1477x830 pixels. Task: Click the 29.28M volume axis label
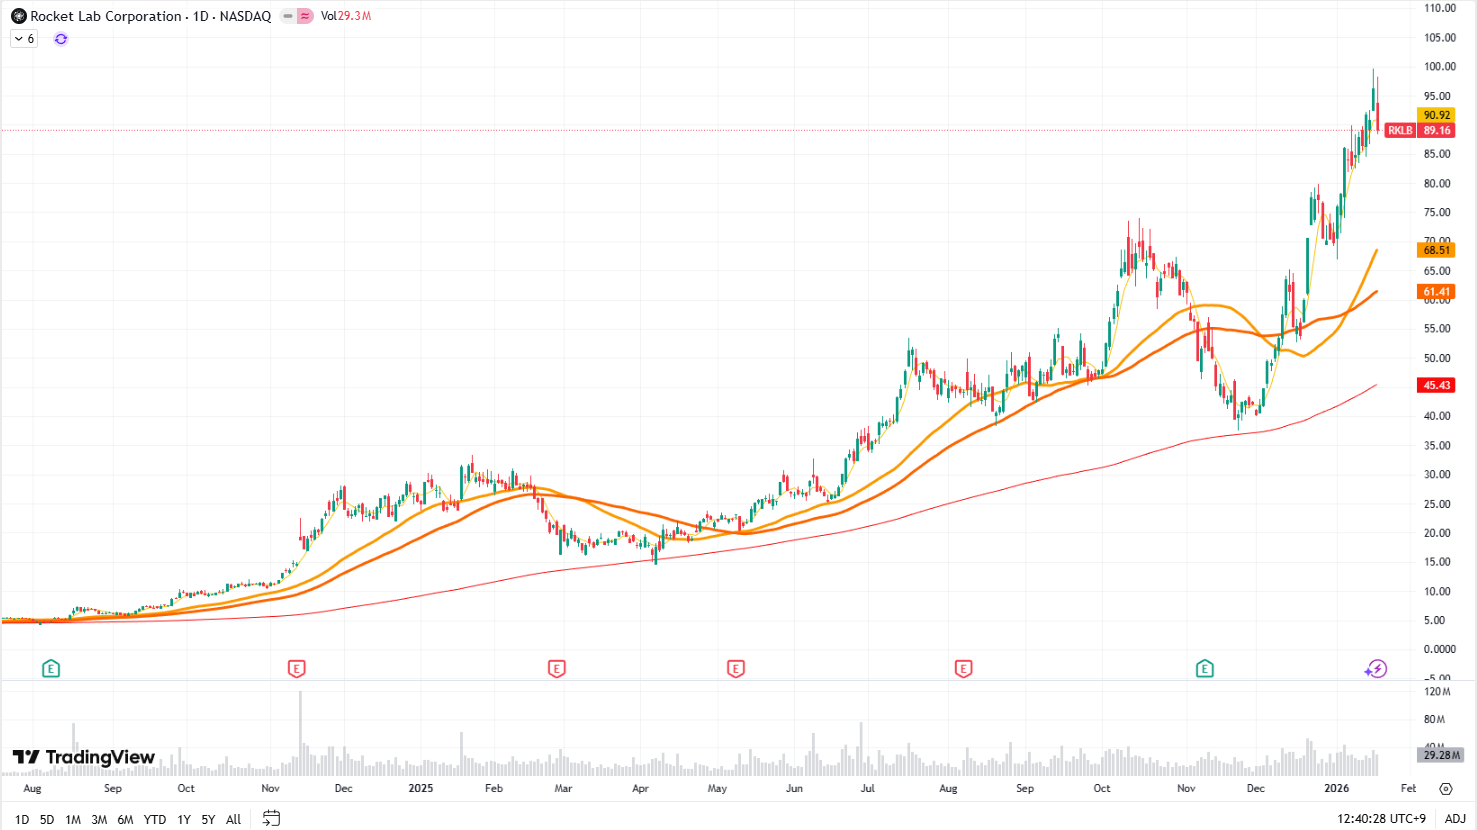click(x=1441, y=755)
